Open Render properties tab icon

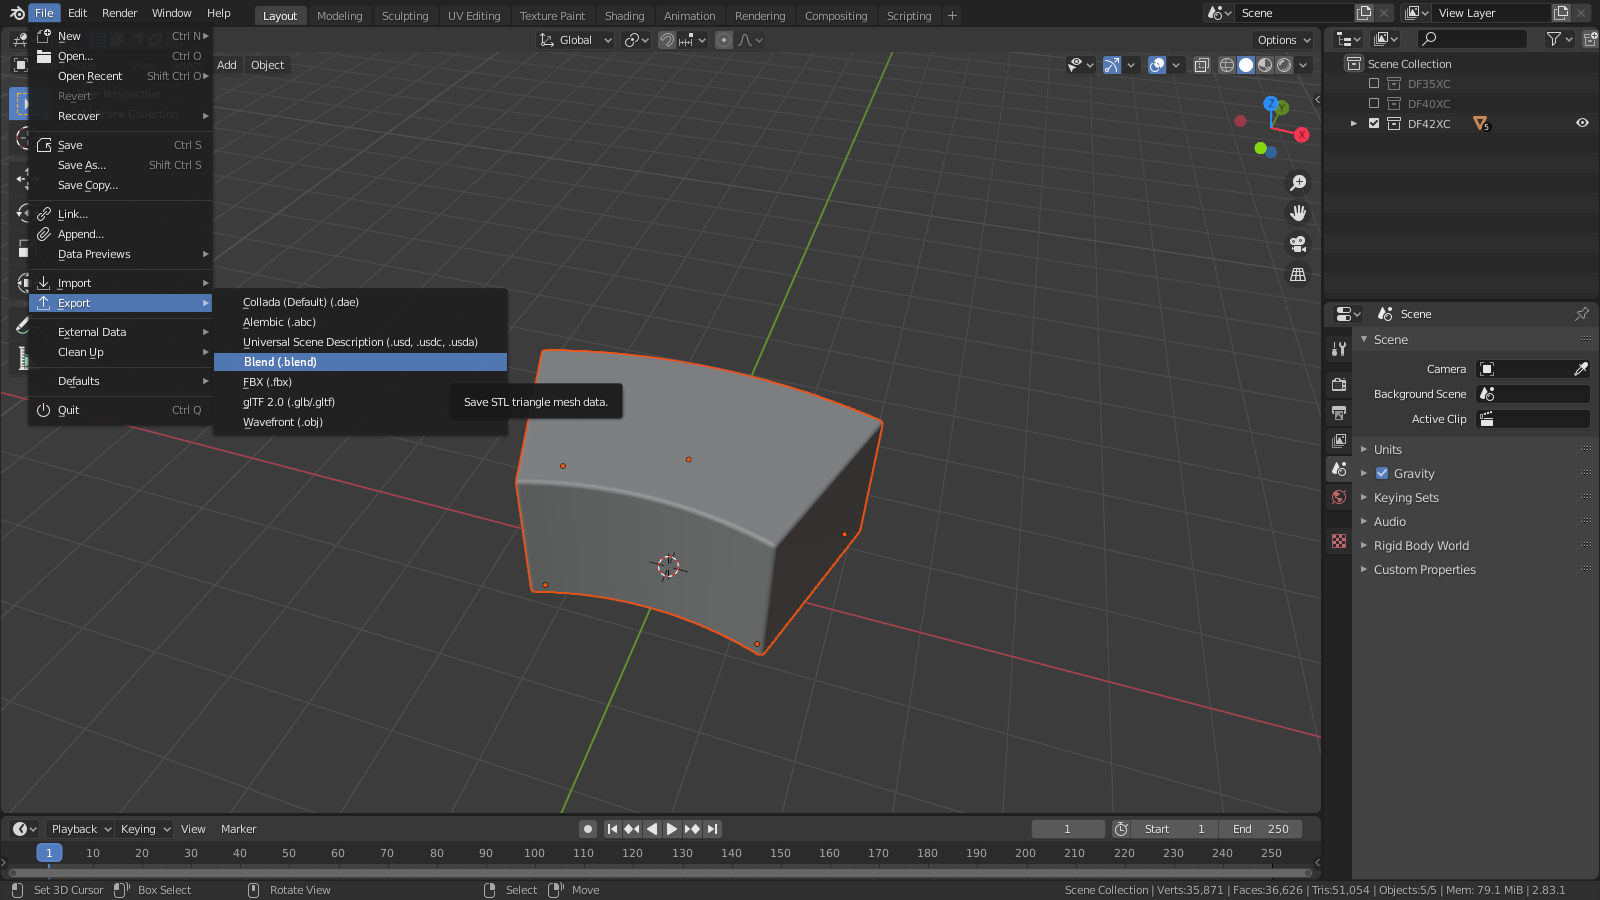click(x=1339, y=385)
